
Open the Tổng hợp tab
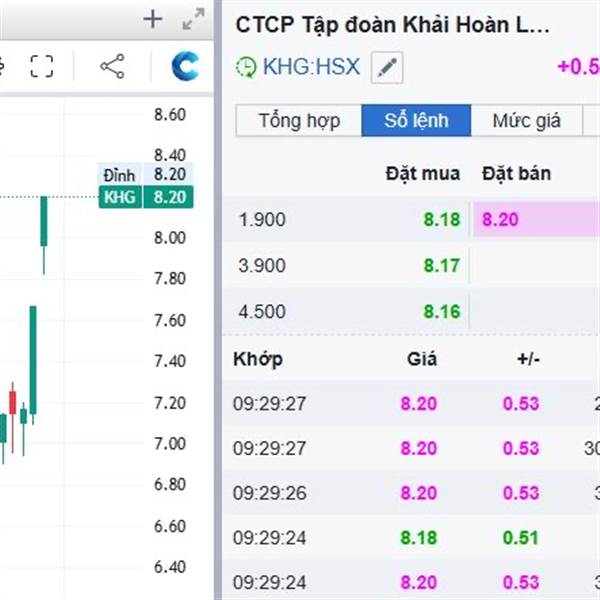click(299, 122)
